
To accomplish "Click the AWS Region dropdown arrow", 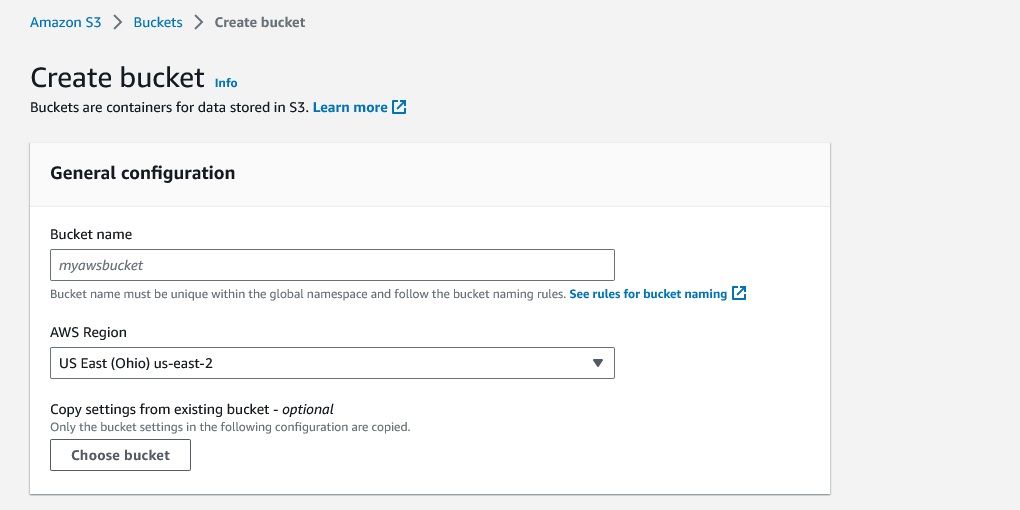I will (x=598, y=363).
